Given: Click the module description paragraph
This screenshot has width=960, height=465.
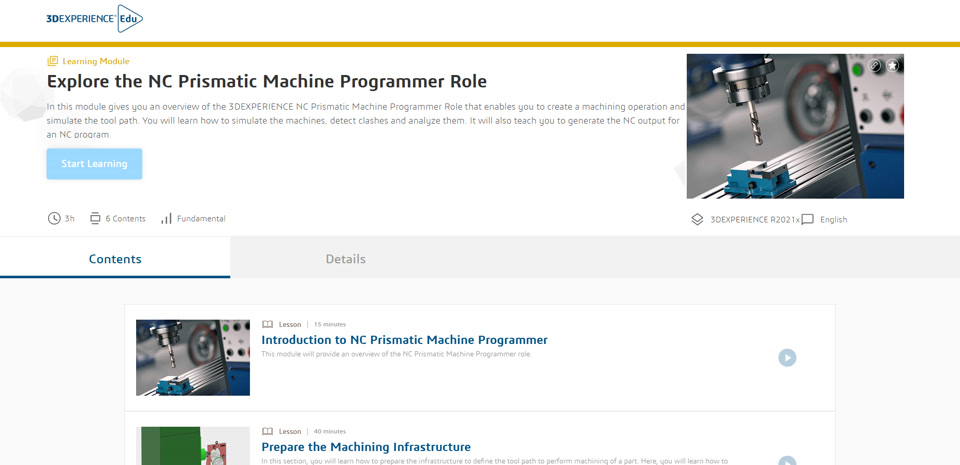Looking at the screenshot, I should [x=366, y=121].
